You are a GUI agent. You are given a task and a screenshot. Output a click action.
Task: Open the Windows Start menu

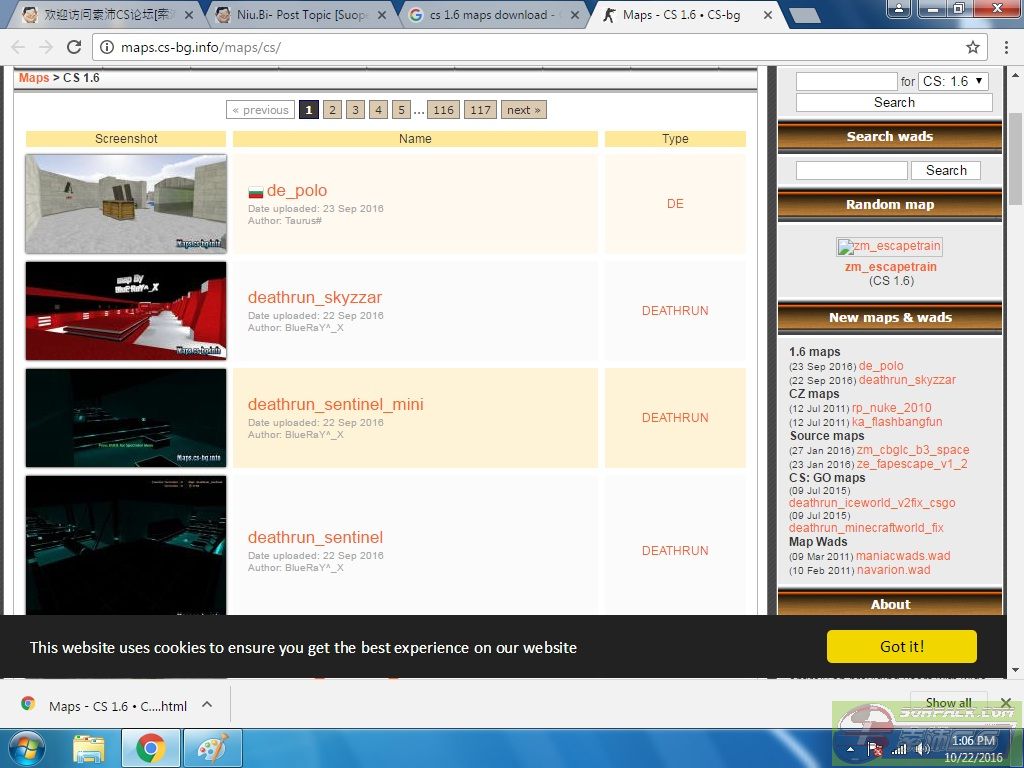tap(26, 748)
